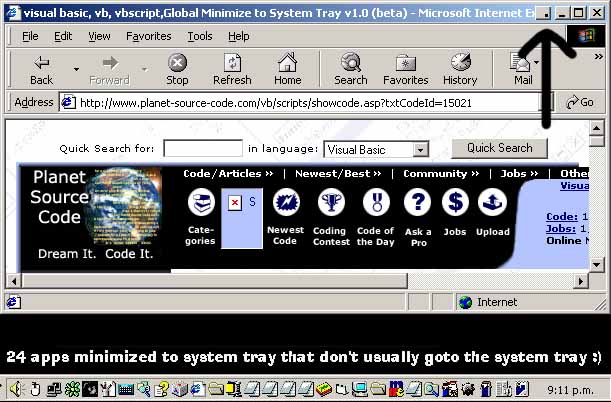Select the Ask a Pro icon
Image resolution: width=611 pixels, height=402 pixels.
[417, 205]
